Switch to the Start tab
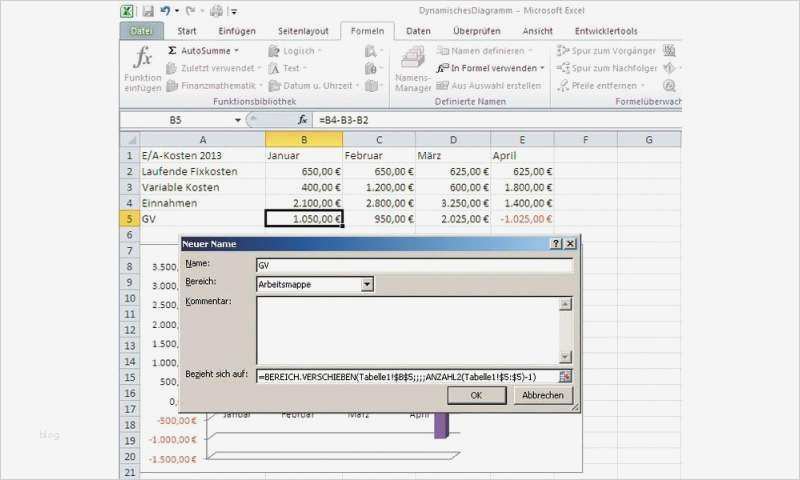Viewport: 800px width, 480px height. [187, 31]
